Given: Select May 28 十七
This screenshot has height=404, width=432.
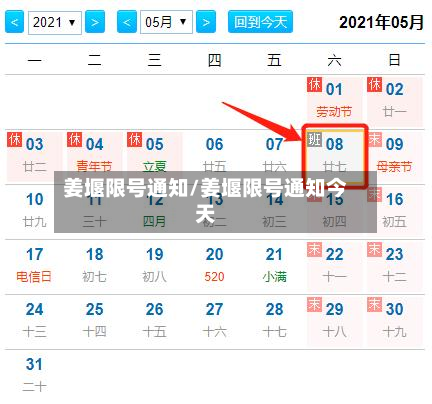Looking at the screenshot, I should click(275, 321).
